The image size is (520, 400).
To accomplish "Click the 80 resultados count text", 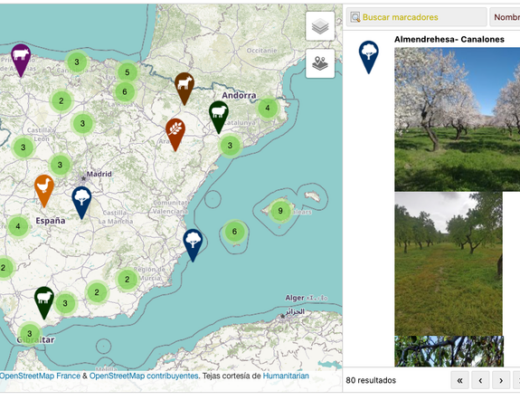I will tap(371, 380).
